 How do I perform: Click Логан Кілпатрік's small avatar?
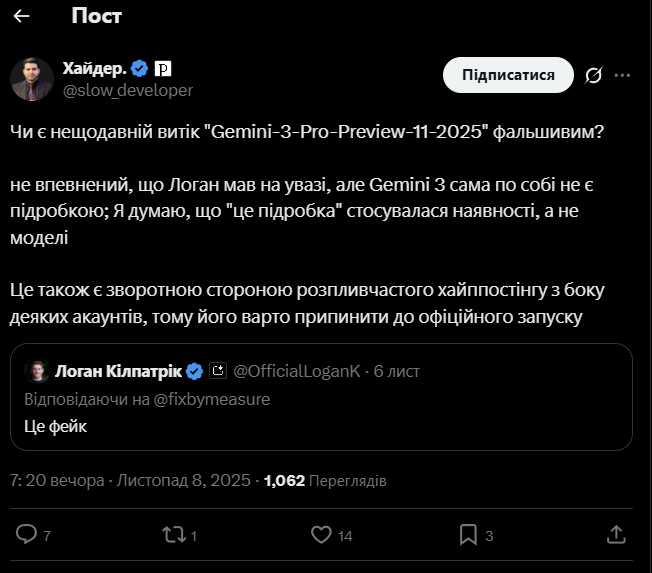(x=36, y=371)
